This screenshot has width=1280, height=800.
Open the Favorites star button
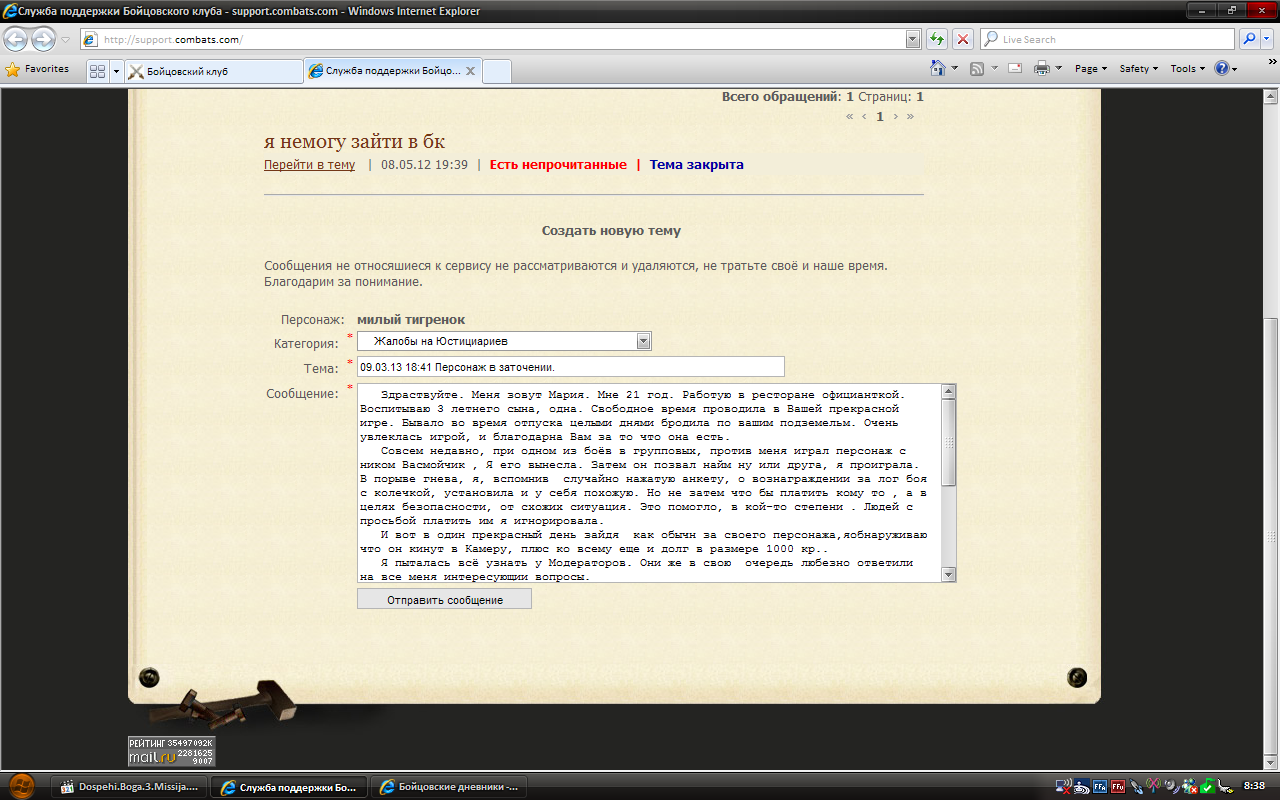tap(38, 69)
